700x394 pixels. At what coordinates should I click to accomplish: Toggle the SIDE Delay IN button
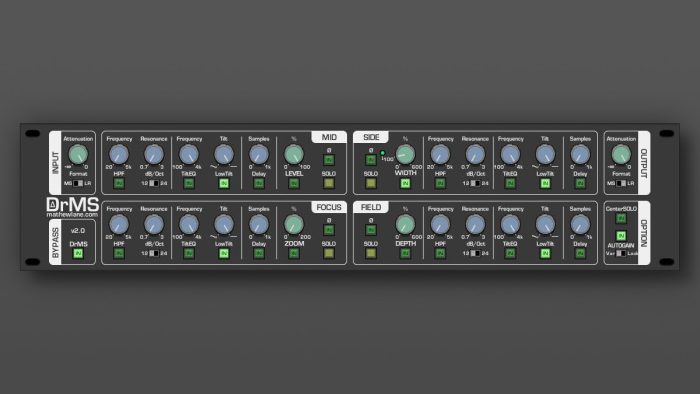click(x=580, y=183)
